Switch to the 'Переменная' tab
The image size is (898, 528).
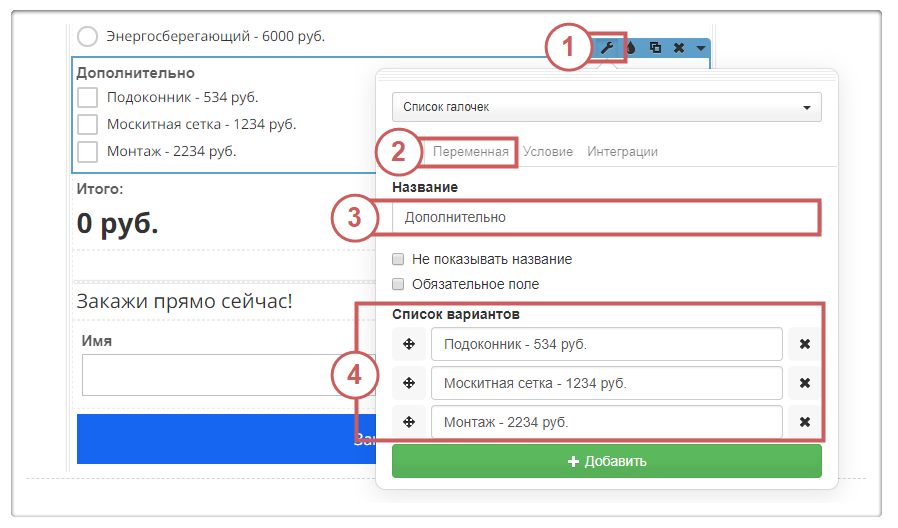[471, 152]
